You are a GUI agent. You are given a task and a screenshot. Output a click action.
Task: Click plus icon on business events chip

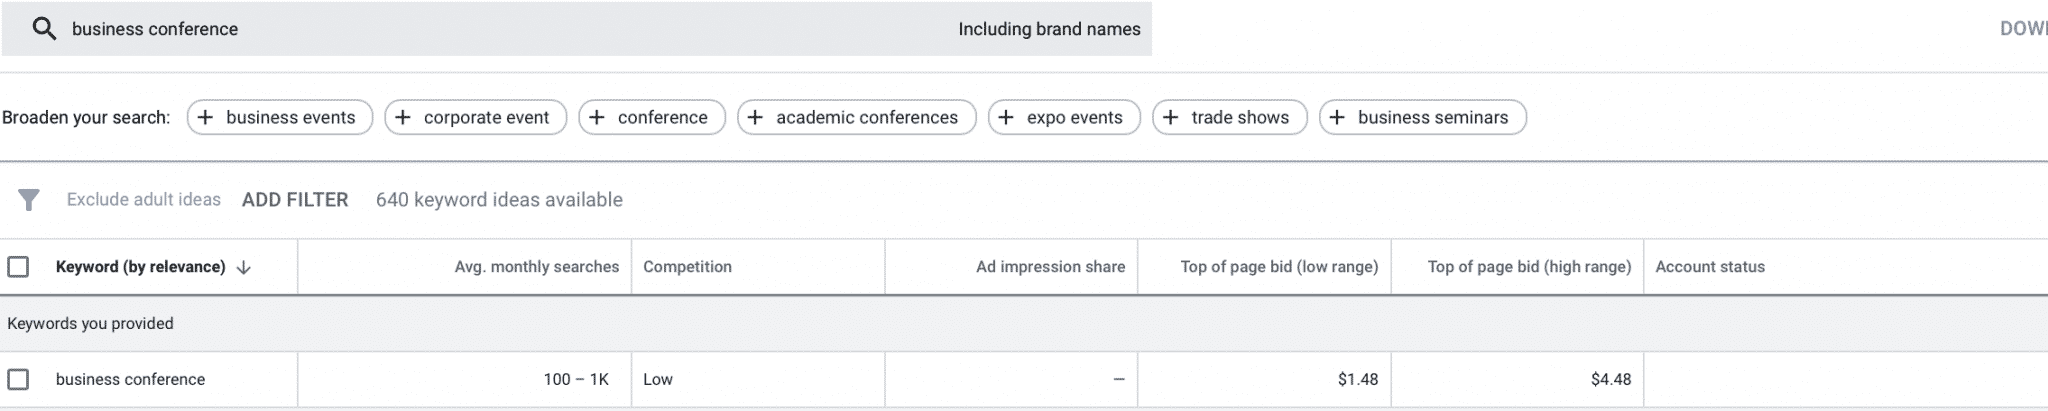(205, 117)
